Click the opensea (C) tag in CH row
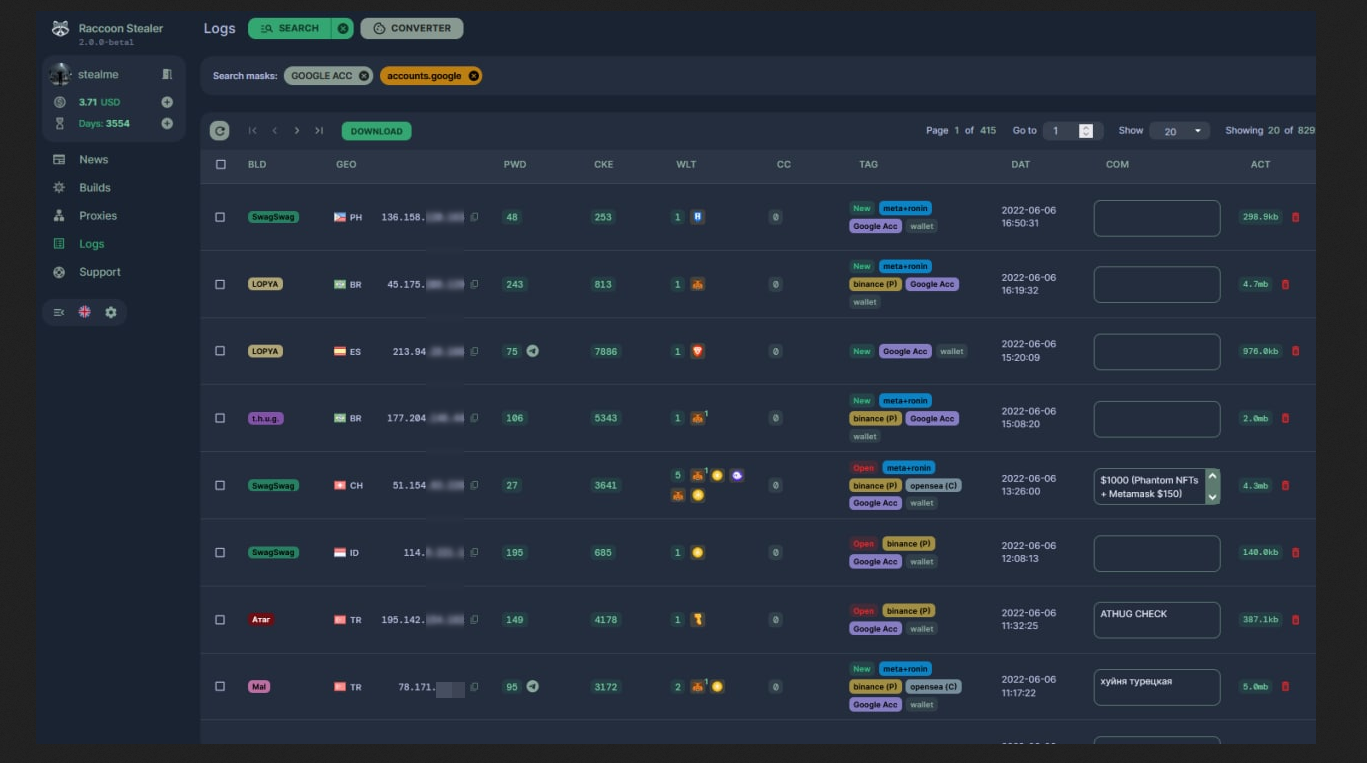 pos(933,486)
